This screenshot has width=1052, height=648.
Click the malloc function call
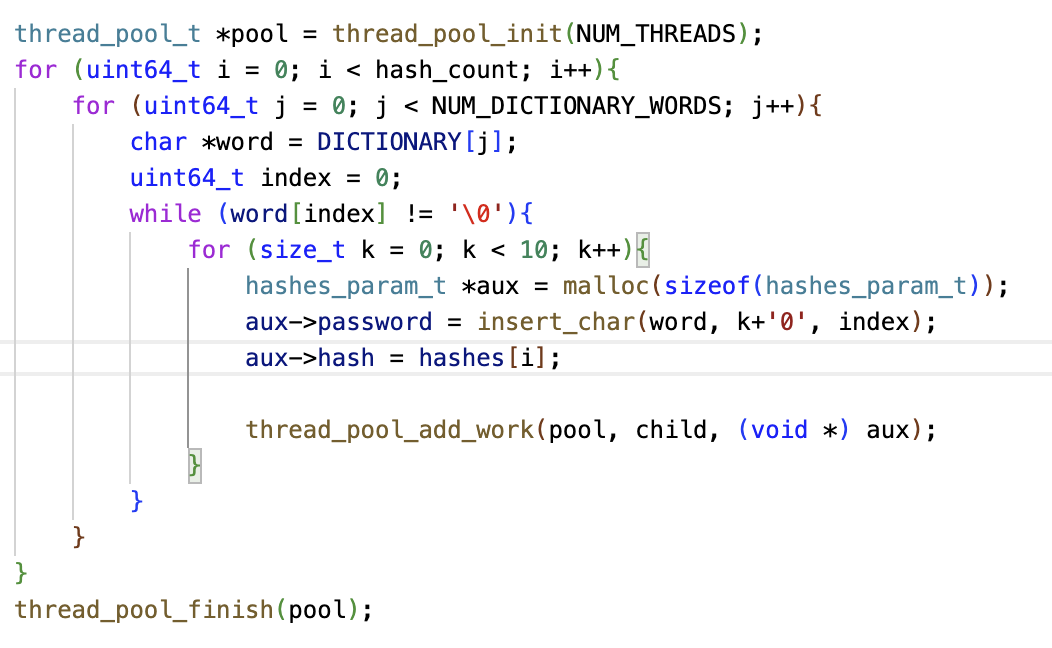599,286
